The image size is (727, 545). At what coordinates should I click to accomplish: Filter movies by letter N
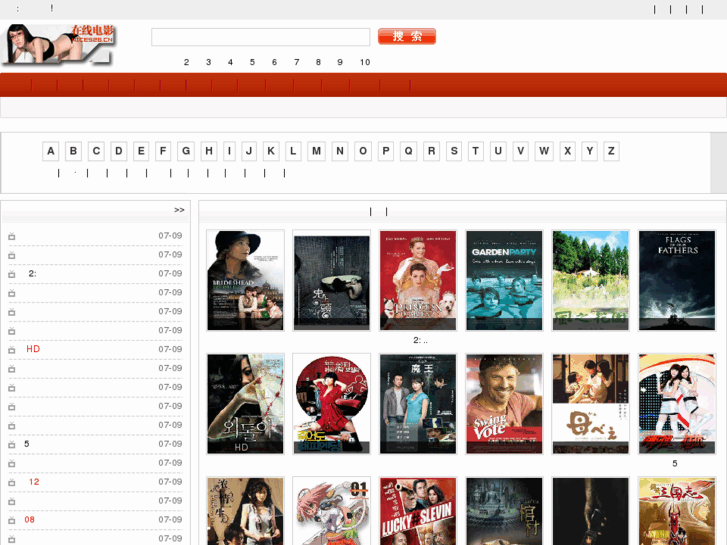click(x=340, y=151)
